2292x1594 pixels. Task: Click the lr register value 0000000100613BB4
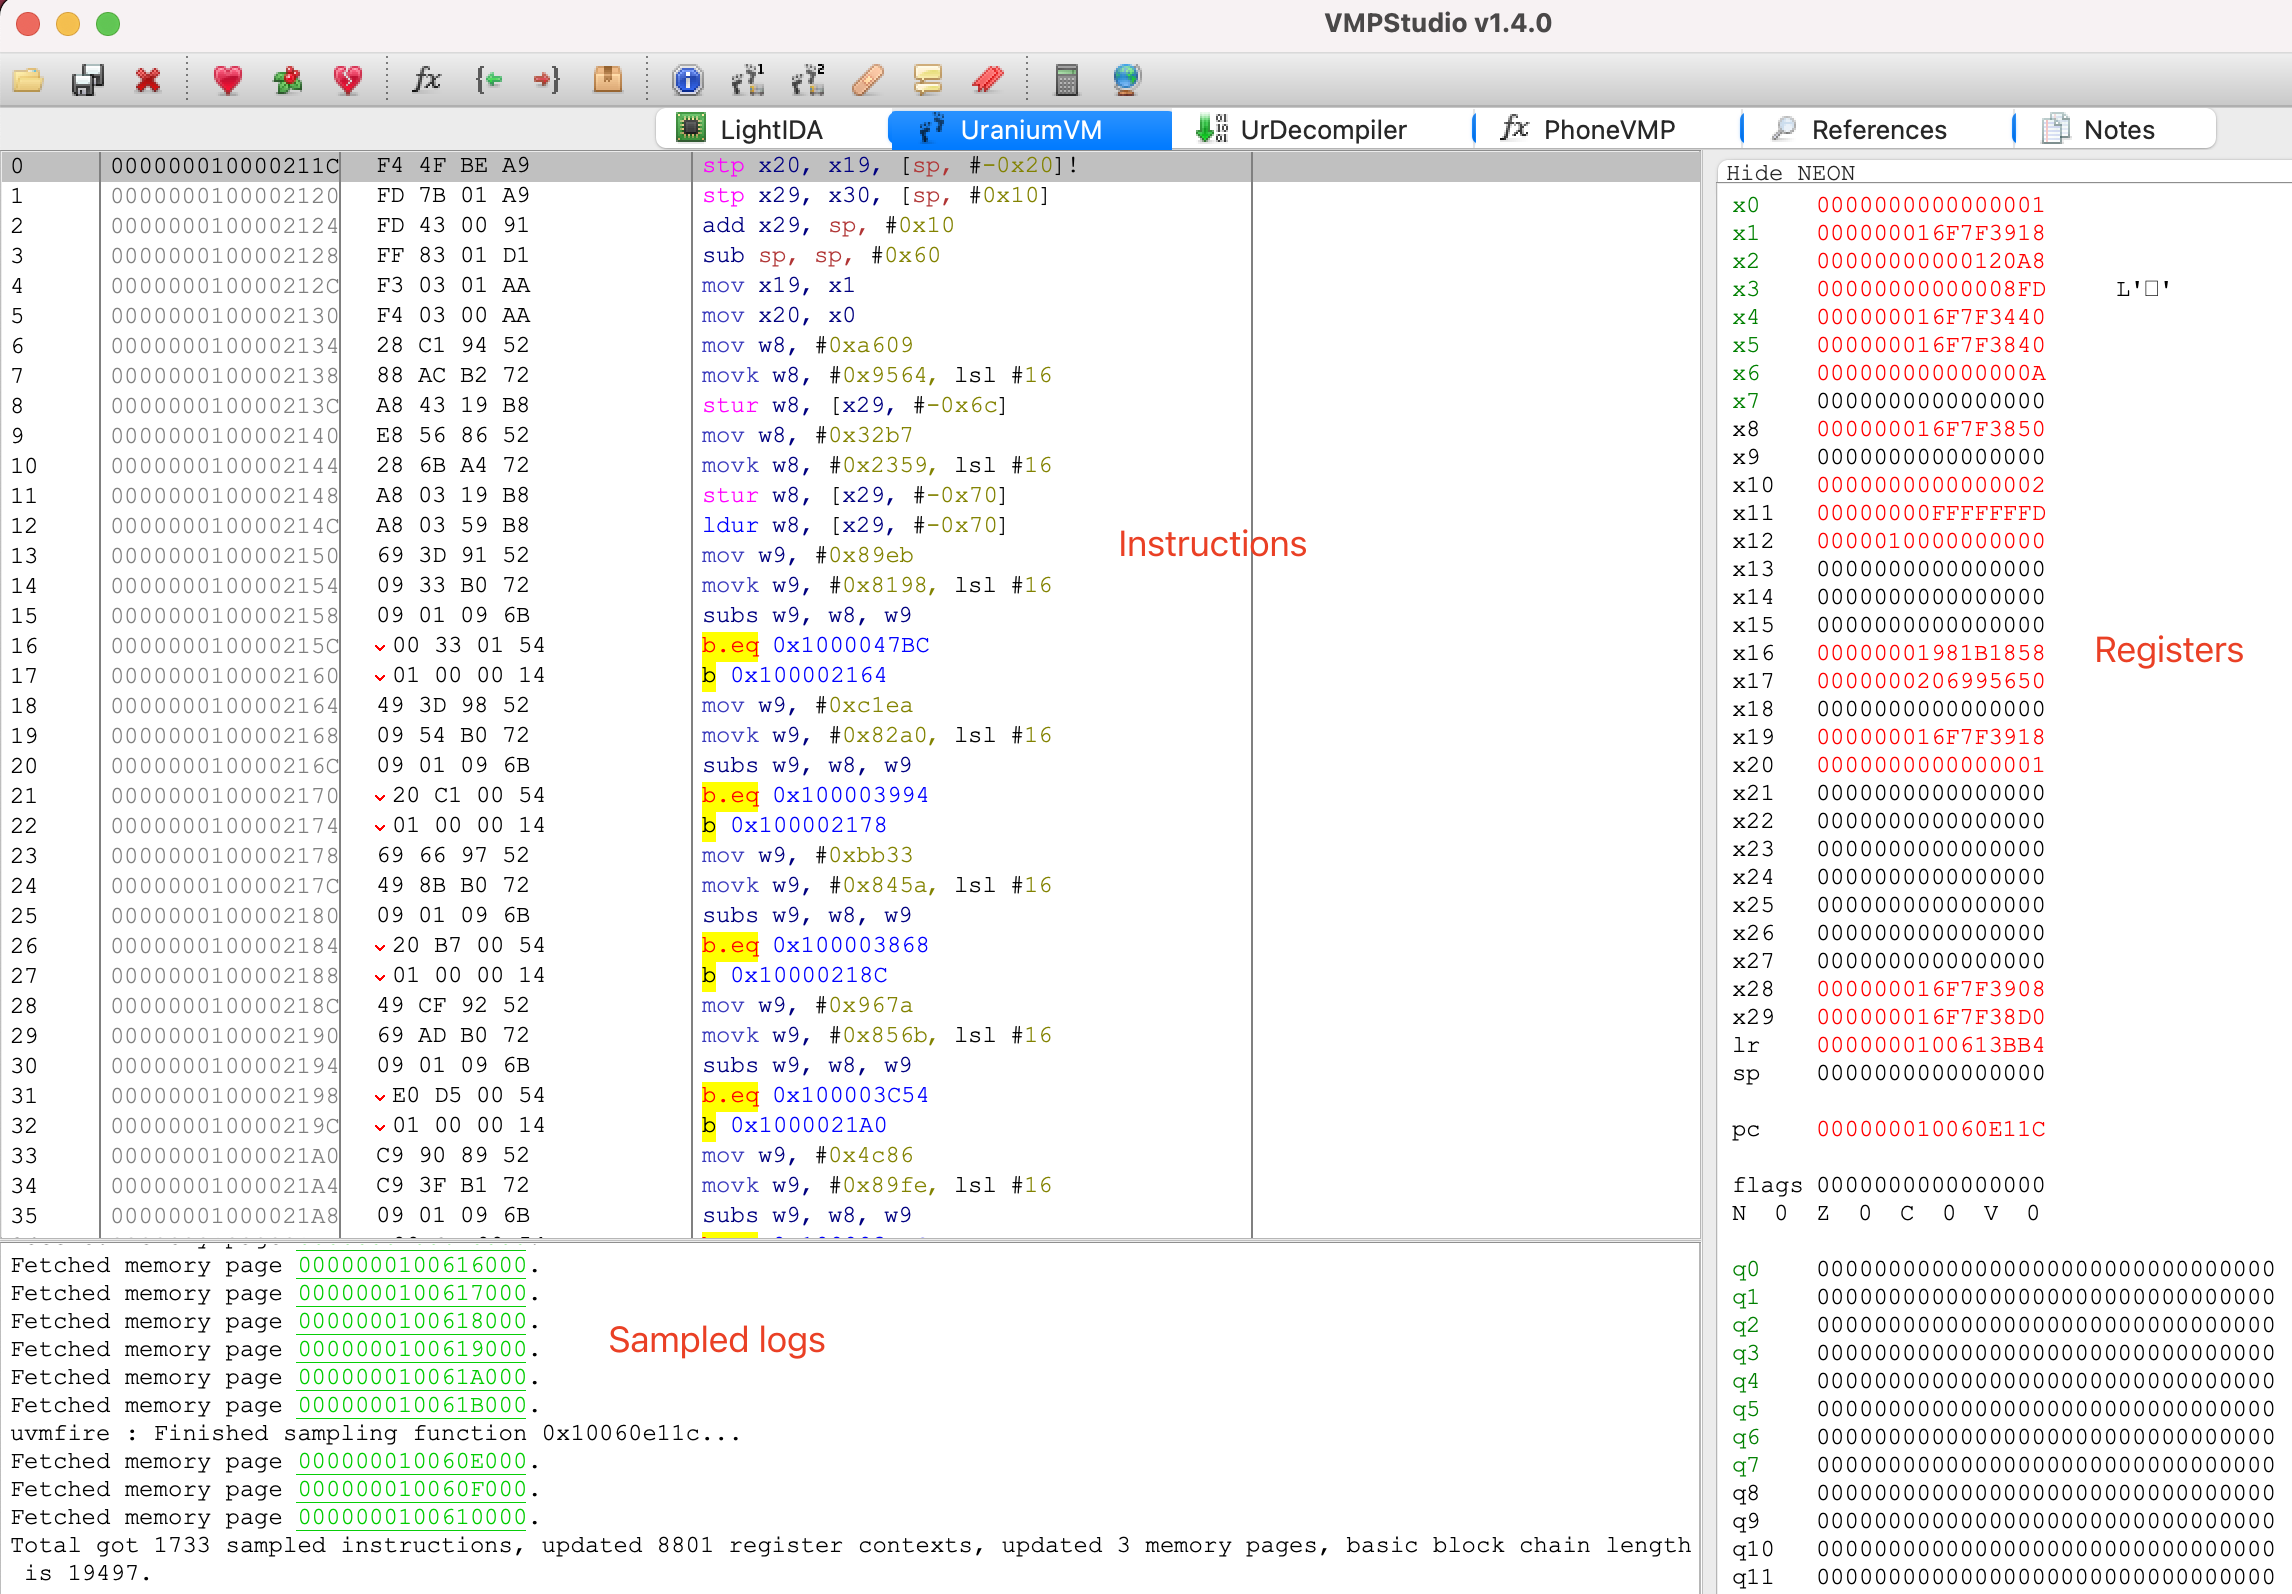click(1931, 1045)
